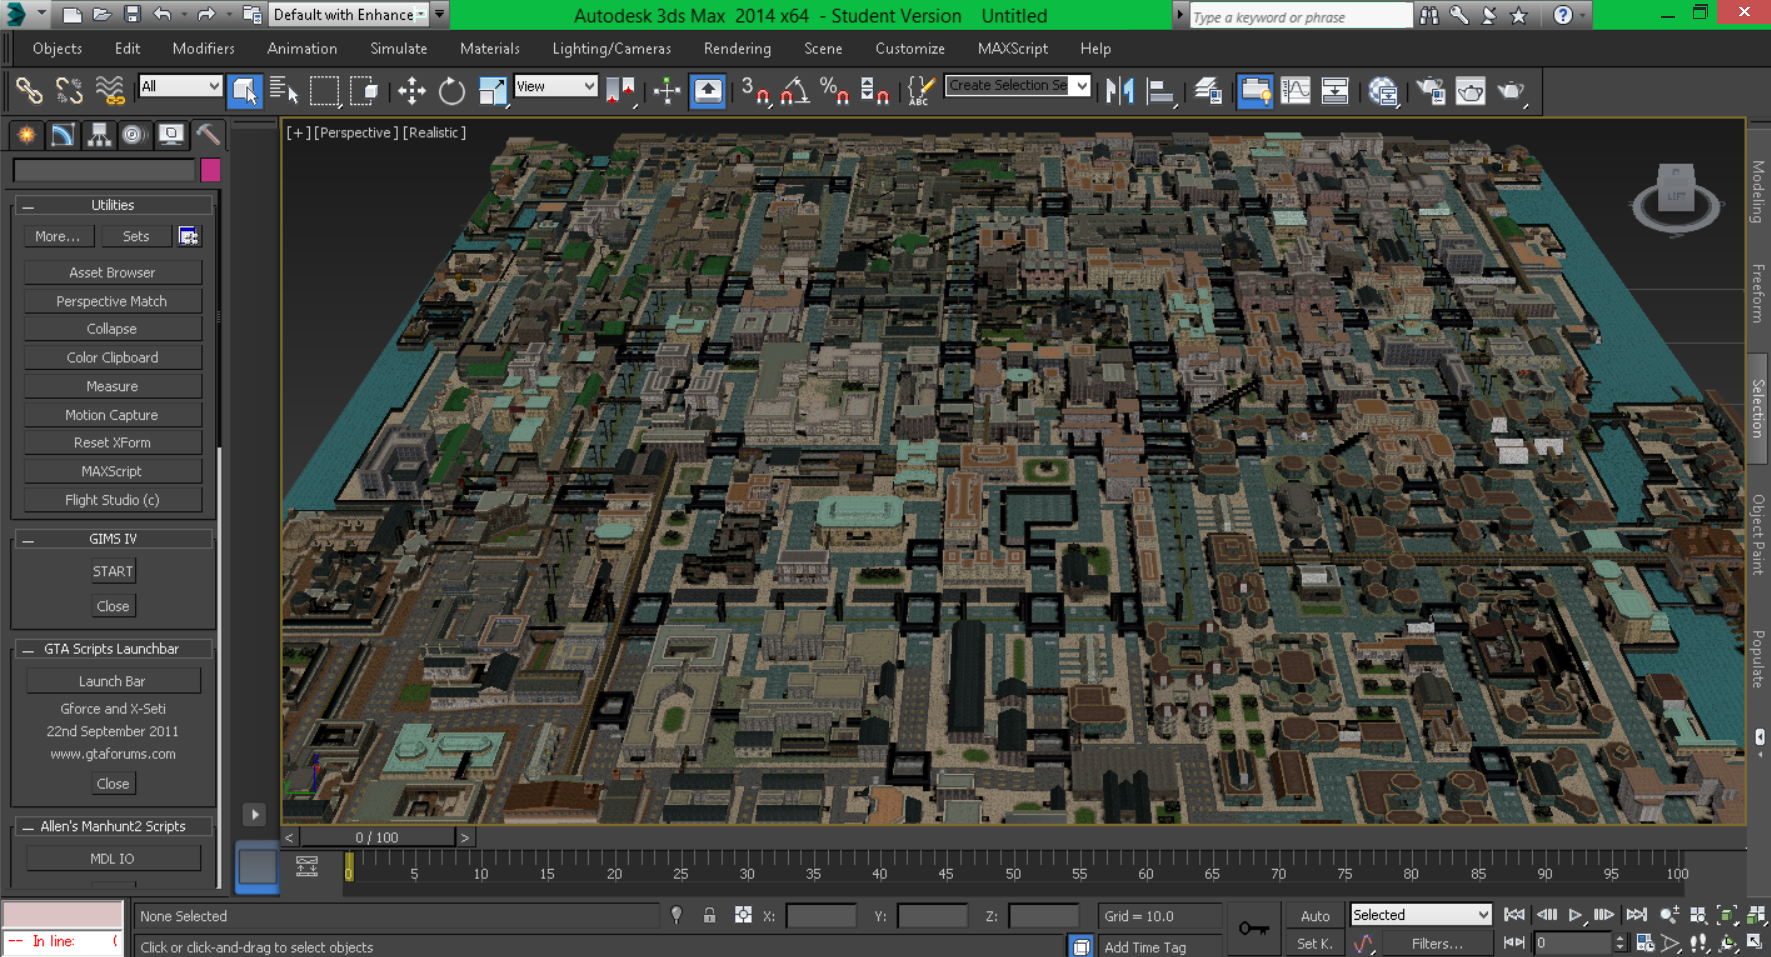1771x957 pixels.
Task: Click the Unlink Selection tool
Action: pos(69,91)
